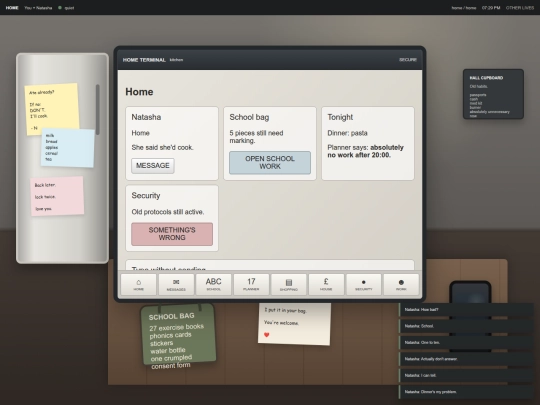Click '5 pieces still need marking.' text

click(256, 137)
